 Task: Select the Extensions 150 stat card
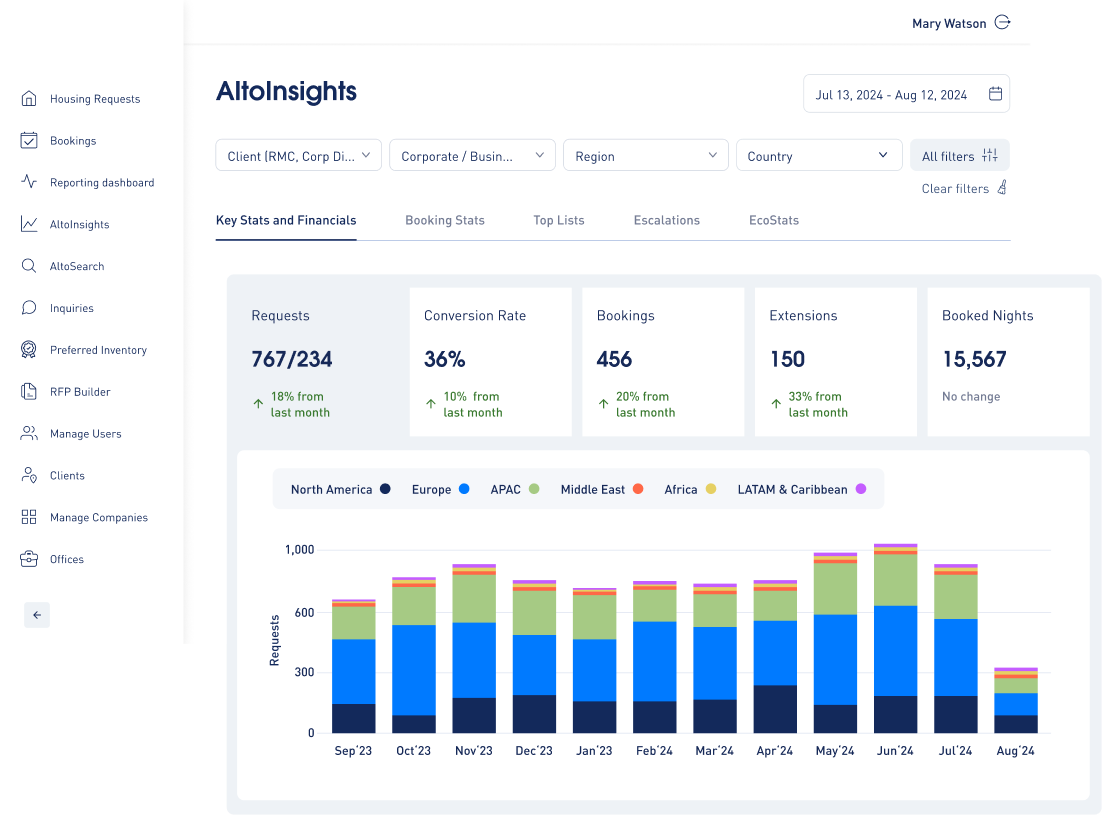tap(836, 361)
